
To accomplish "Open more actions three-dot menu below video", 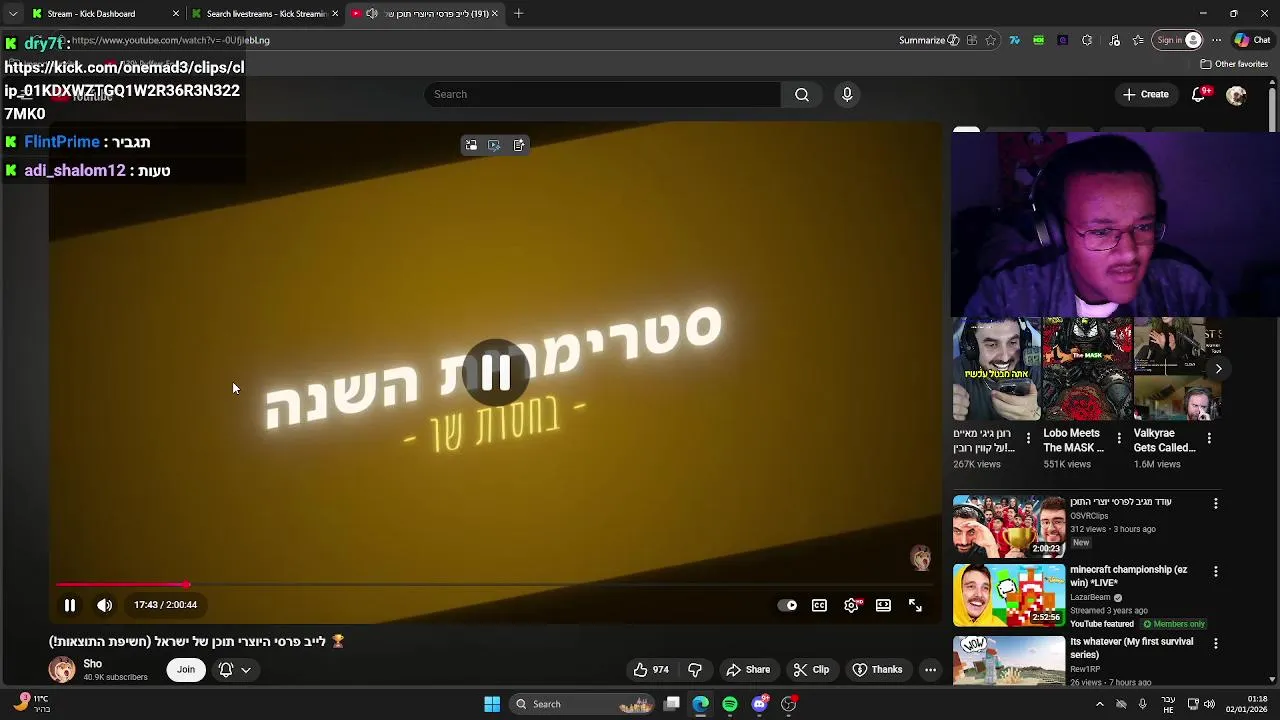I will (x=930, y=670).
